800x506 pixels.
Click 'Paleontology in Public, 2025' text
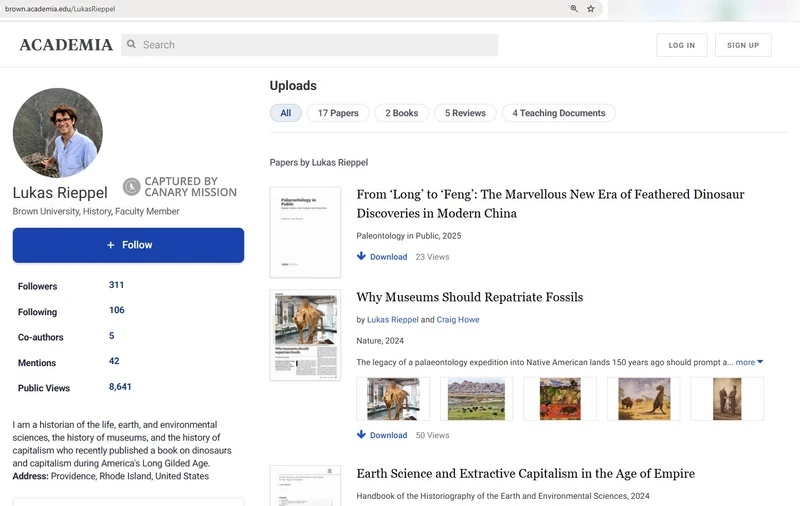pyautogui.click(x=409, y=236)
